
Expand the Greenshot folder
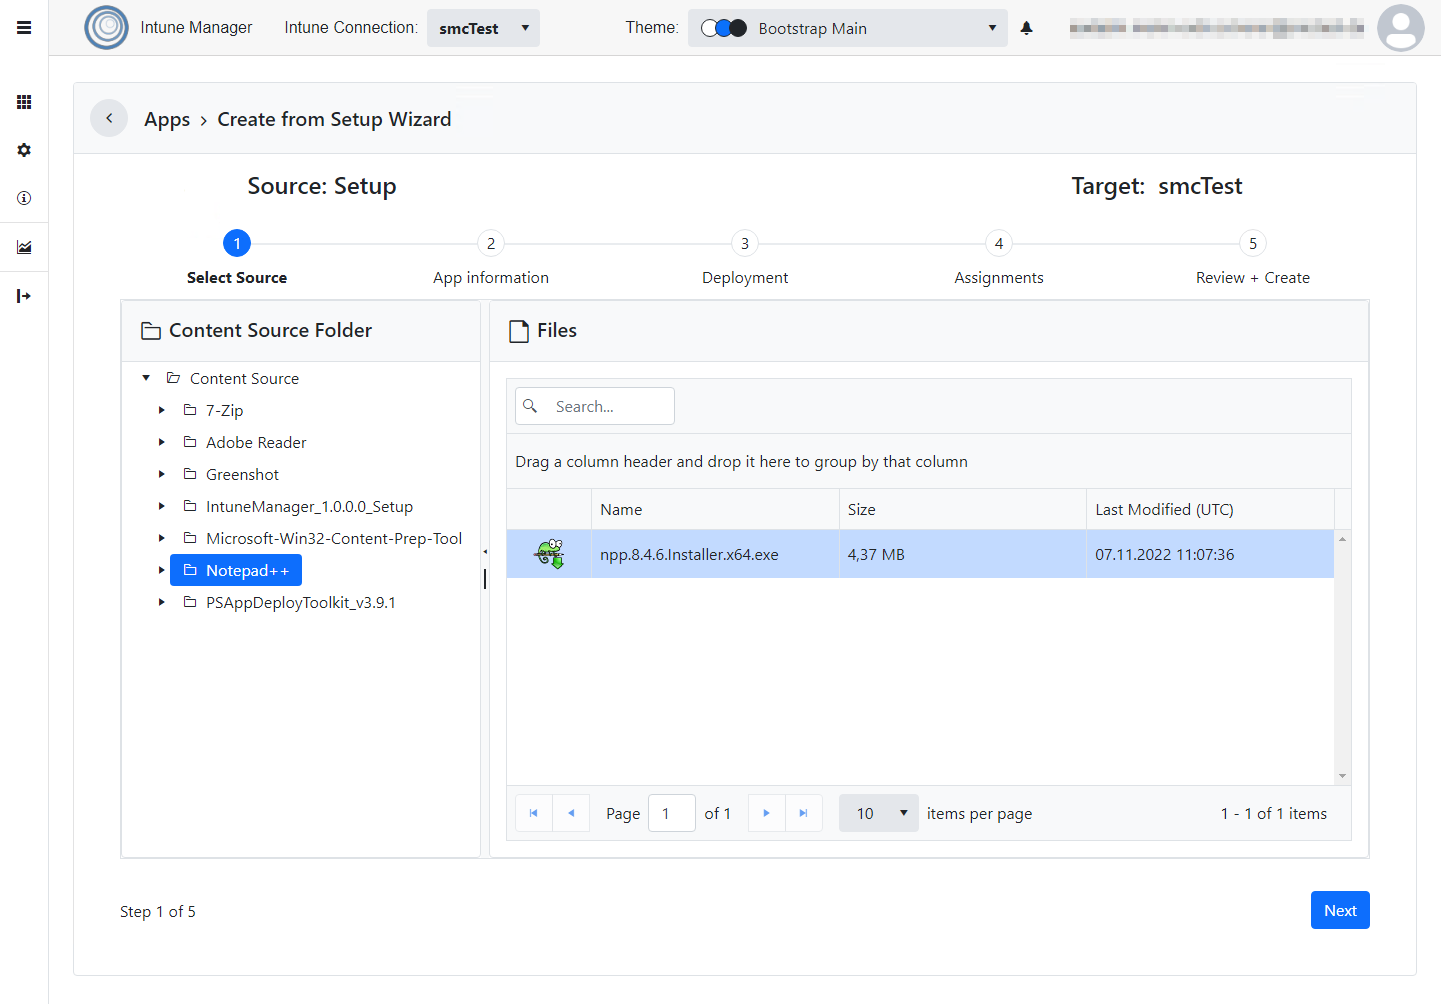162,474
